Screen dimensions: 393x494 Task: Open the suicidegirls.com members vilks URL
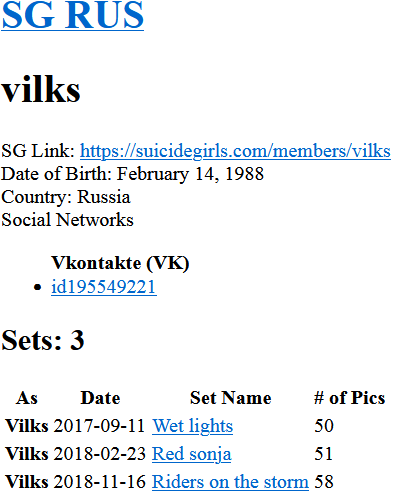(x=235, y=151)
